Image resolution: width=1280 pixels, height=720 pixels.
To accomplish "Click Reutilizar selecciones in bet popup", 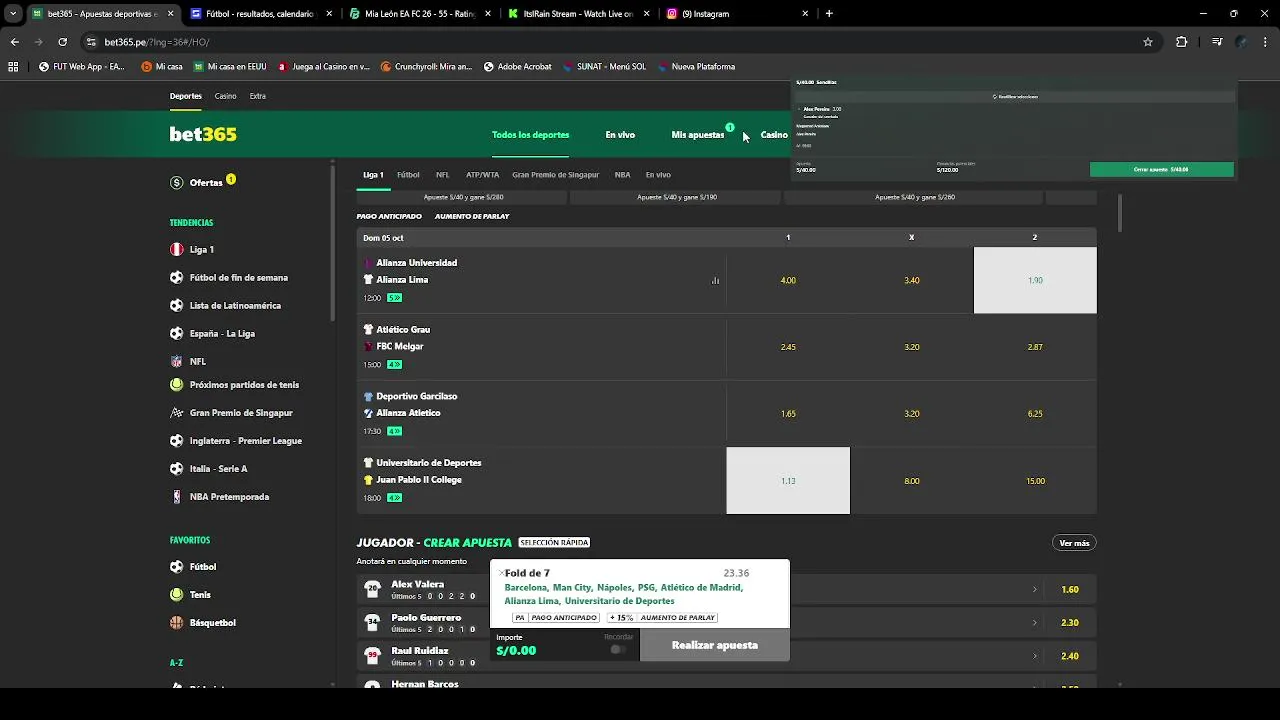I will [1015, 97].
